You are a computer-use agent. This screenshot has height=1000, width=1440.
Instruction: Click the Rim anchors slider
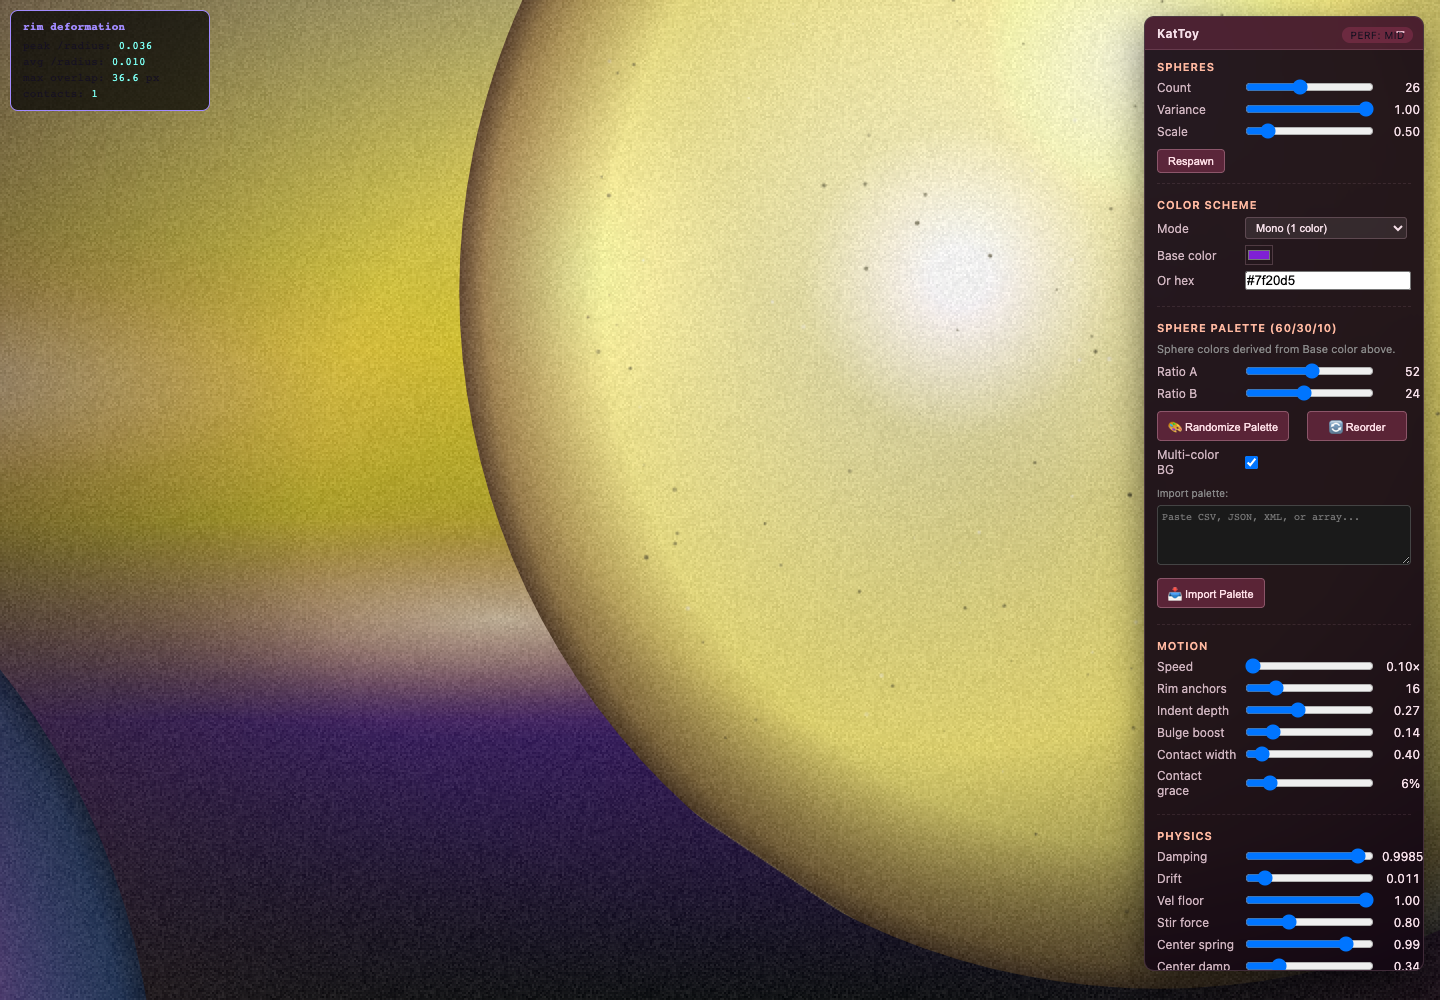pyautogui.click(x=1309, y=688)
